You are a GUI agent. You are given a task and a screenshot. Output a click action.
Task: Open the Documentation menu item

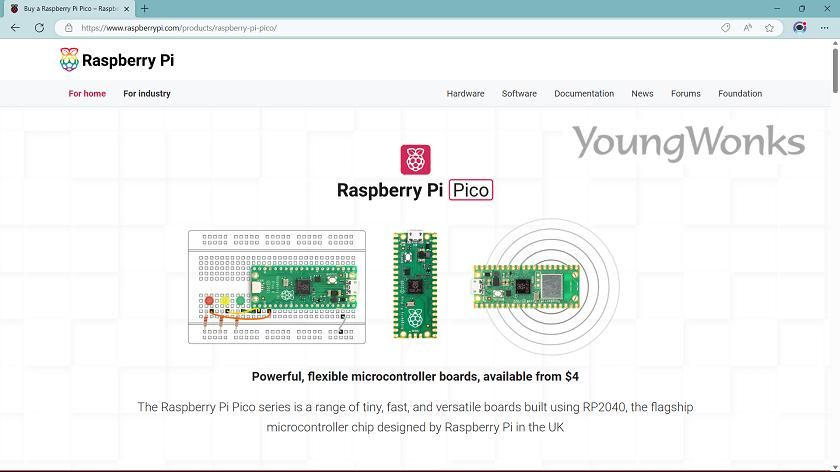584,93
